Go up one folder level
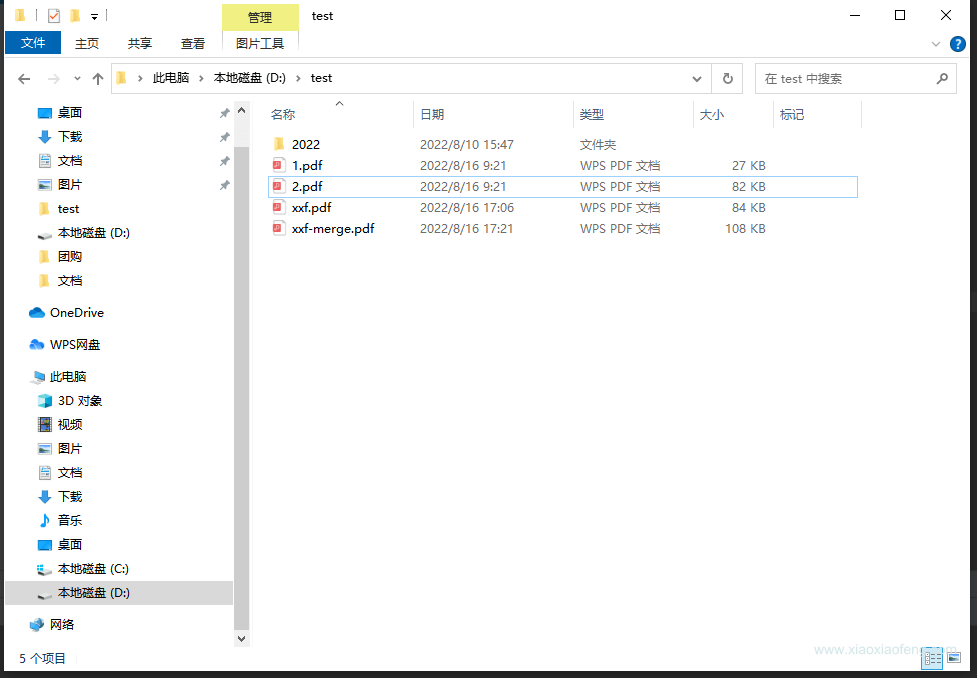 (x=98, y=79)
